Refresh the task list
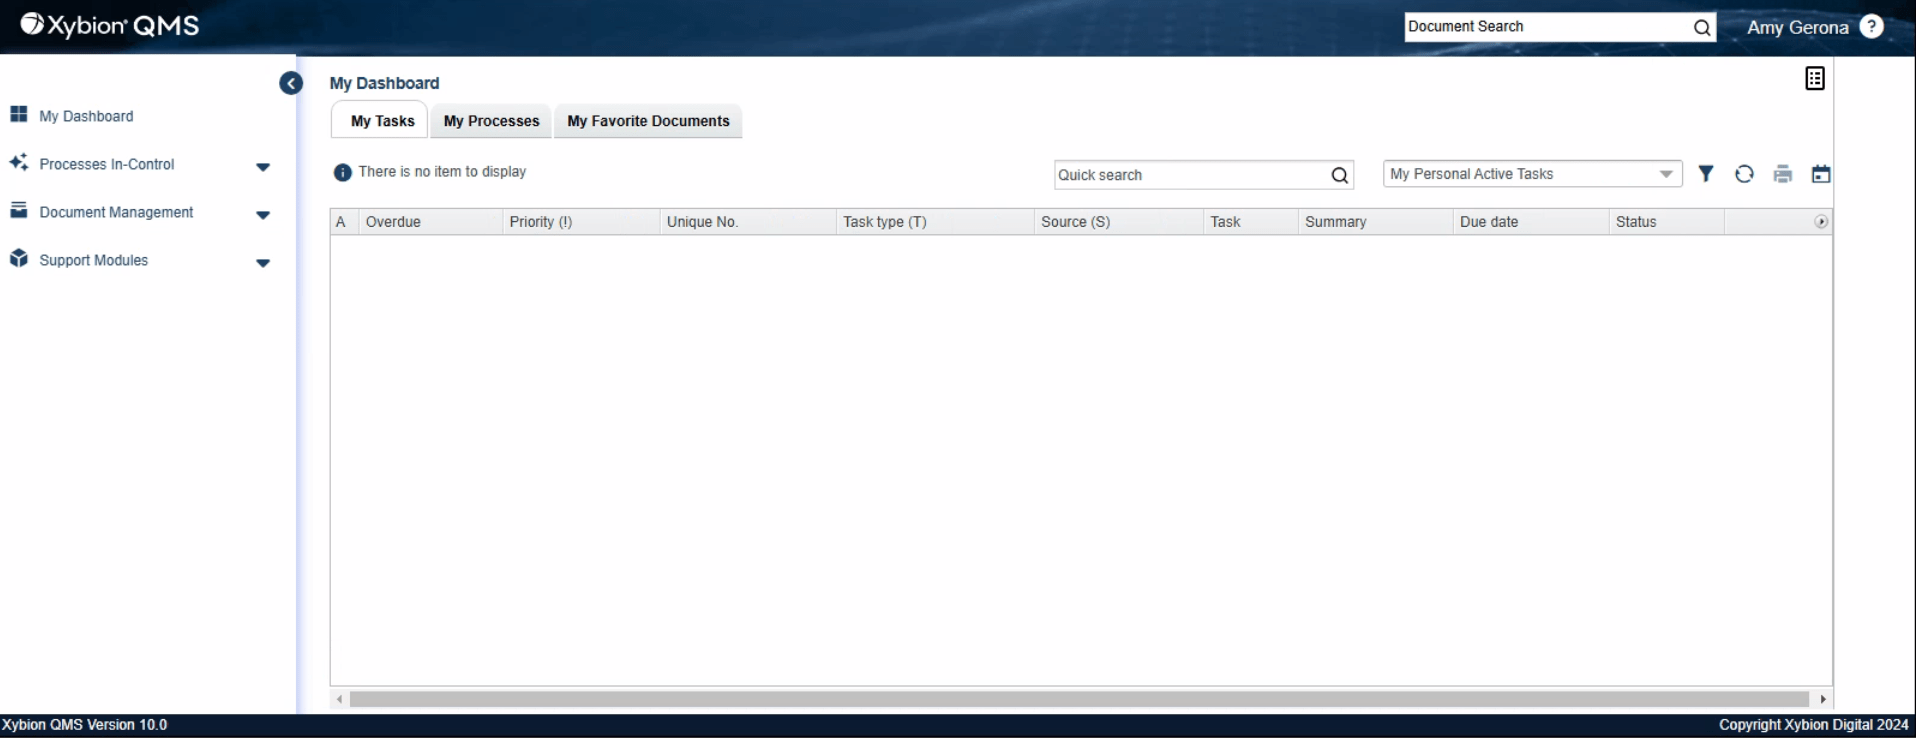 [1744, 174]
